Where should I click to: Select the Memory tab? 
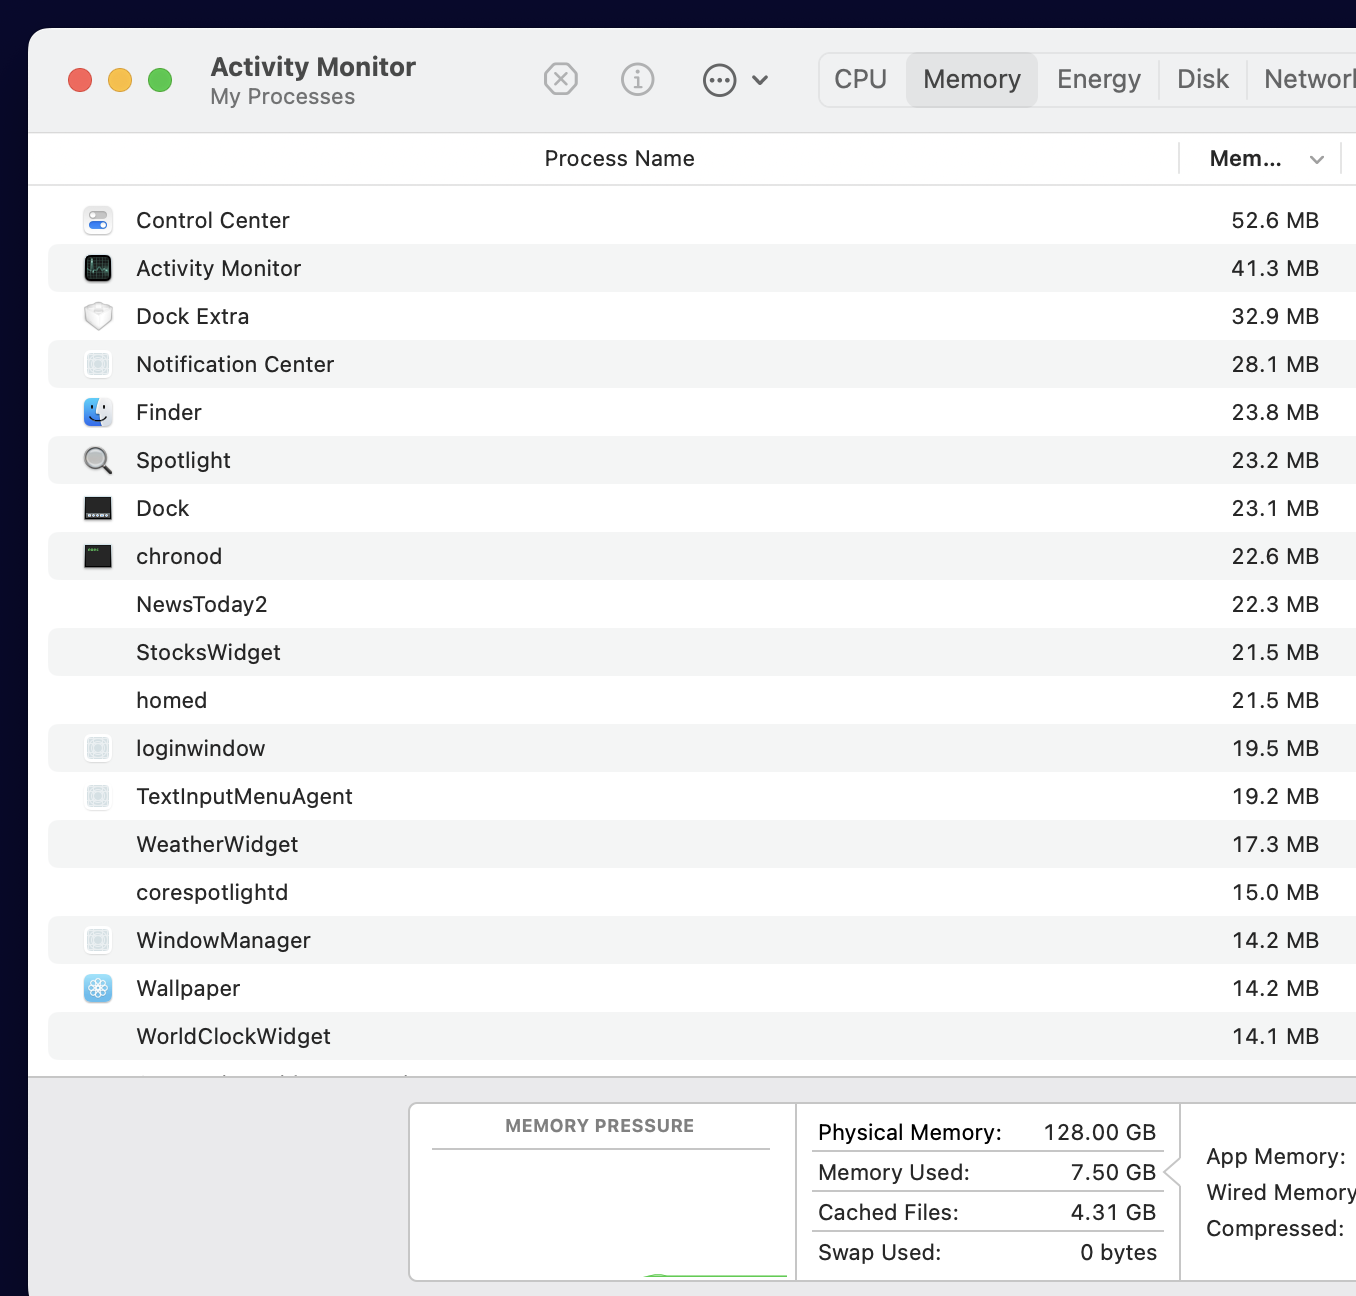coord(971,79)
